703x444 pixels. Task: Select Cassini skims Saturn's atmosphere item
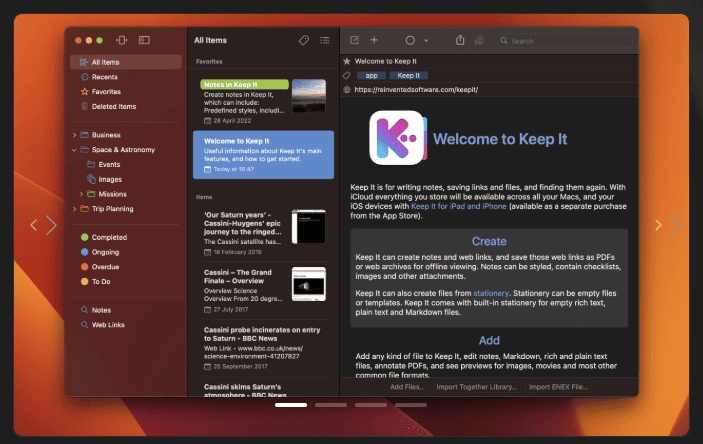263,389
